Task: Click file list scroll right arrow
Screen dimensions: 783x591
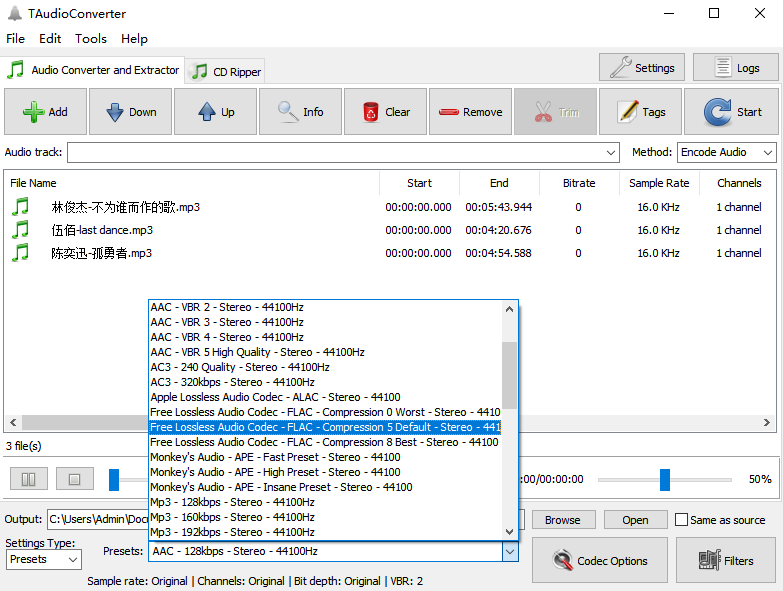Action: pyautogui.click(x=767, y=422)
